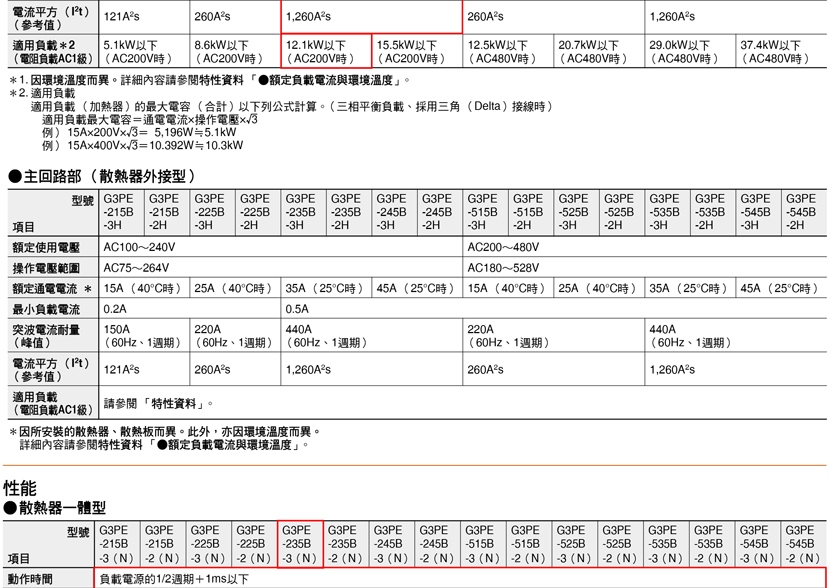Select column header G3PE-245B-3（N）
The image size is (830, 588).
[x=392, y=545]
